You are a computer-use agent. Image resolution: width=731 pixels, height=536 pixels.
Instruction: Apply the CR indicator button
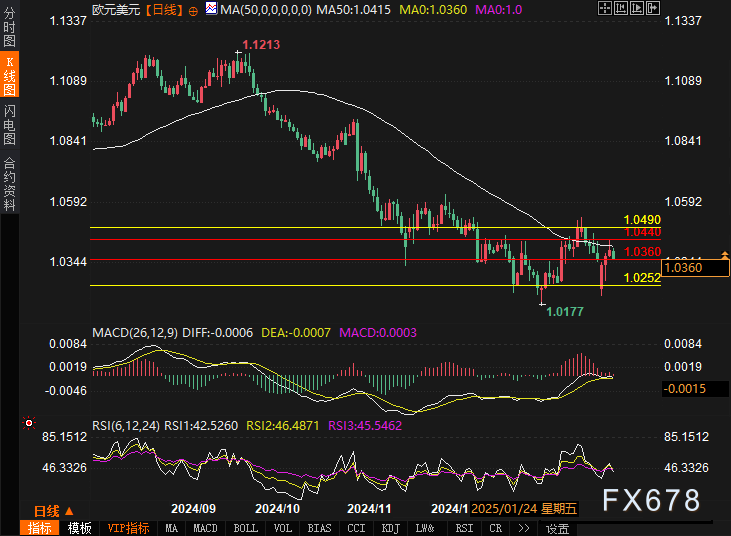pos(496,528)
